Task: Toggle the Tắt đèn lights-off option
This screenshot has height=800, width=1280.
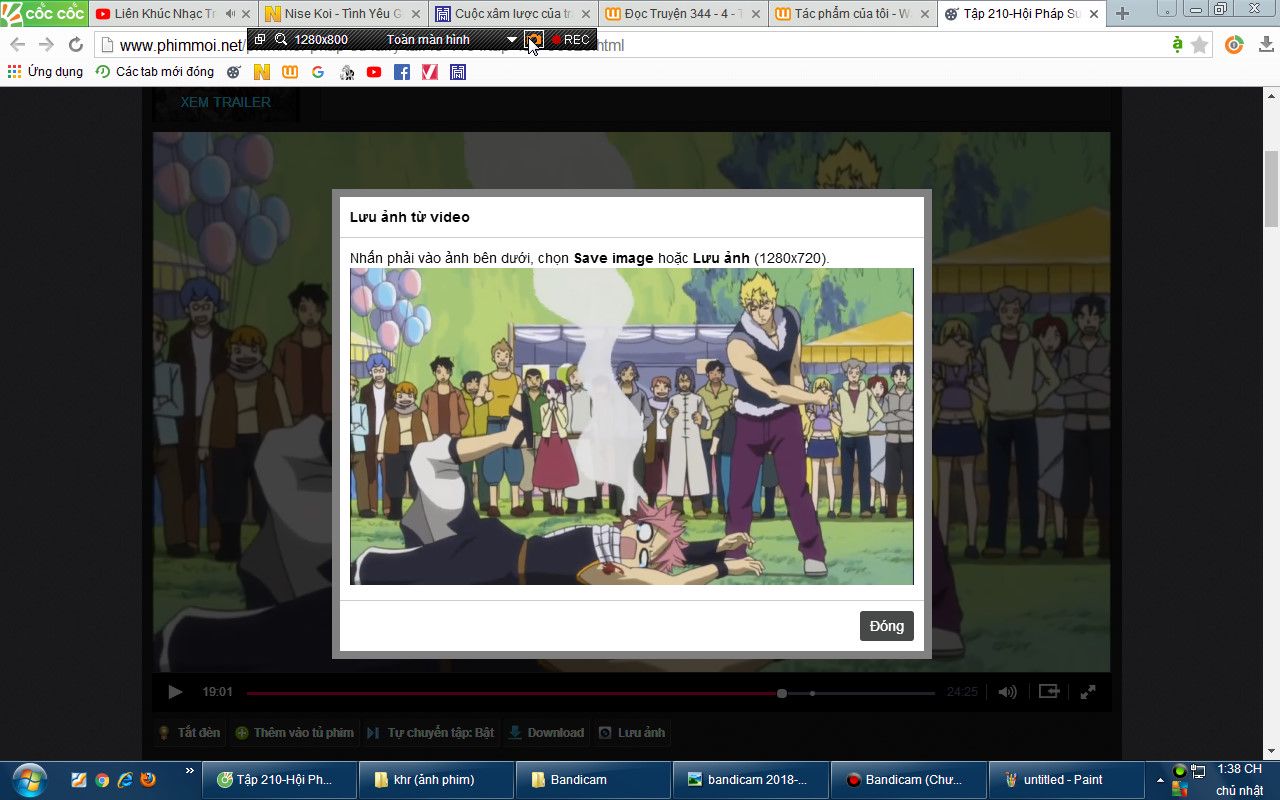Action: [189, 733]
